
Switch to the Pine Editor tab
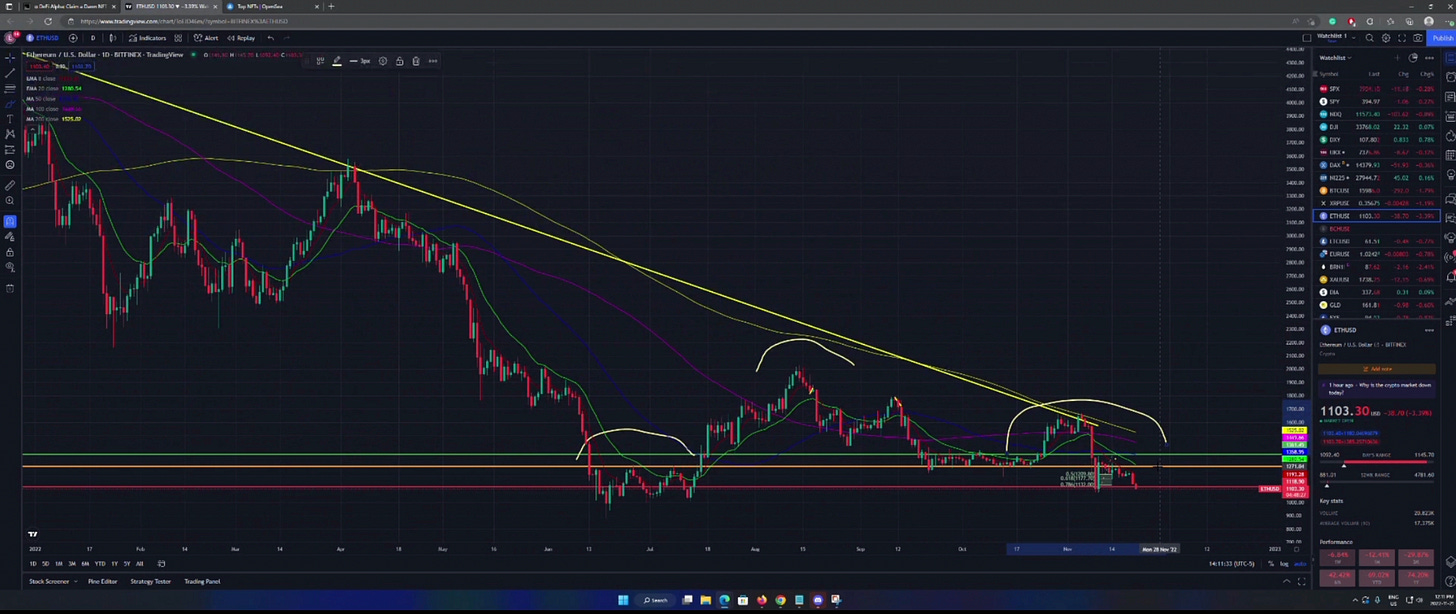tap(102, 581)
